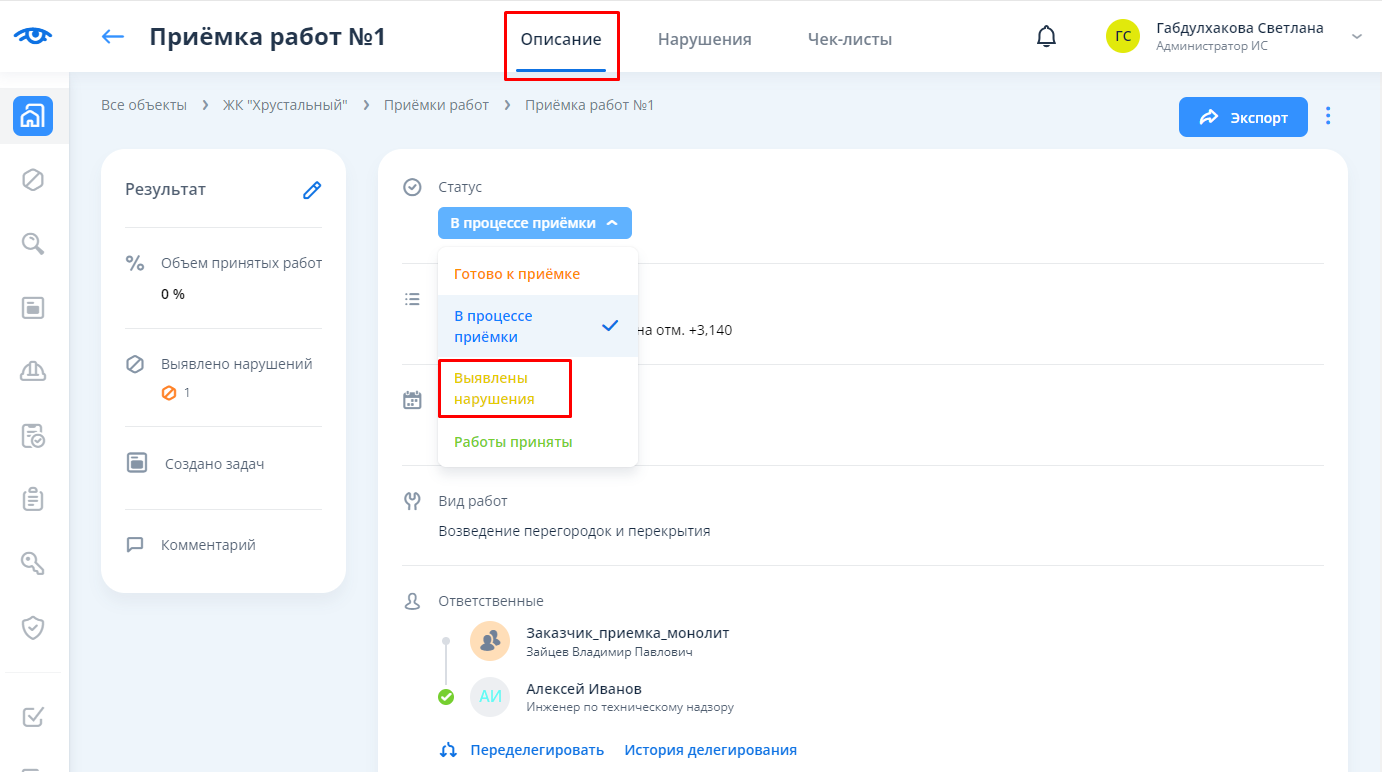1382x772 pixels.
Task: Click the pencil edit icon in Результат
Action: [312, 190]
